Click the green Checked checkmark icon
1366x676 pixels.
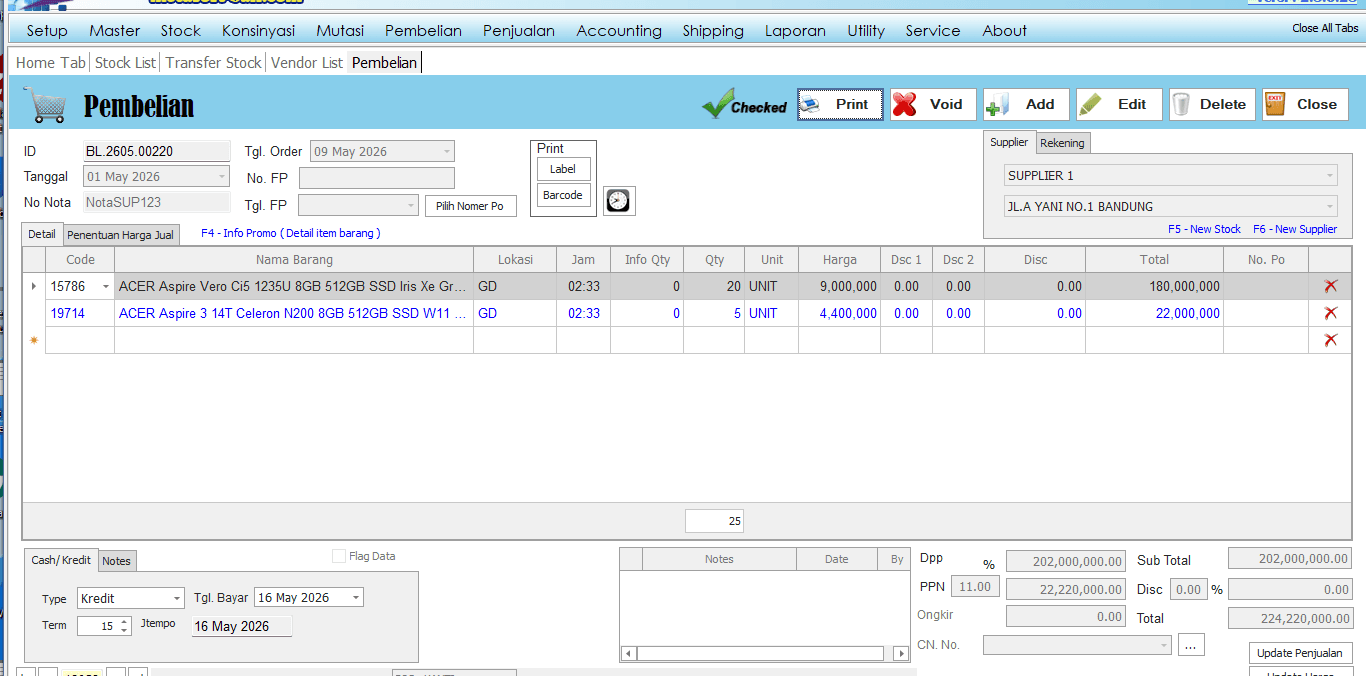click(718, 103)
